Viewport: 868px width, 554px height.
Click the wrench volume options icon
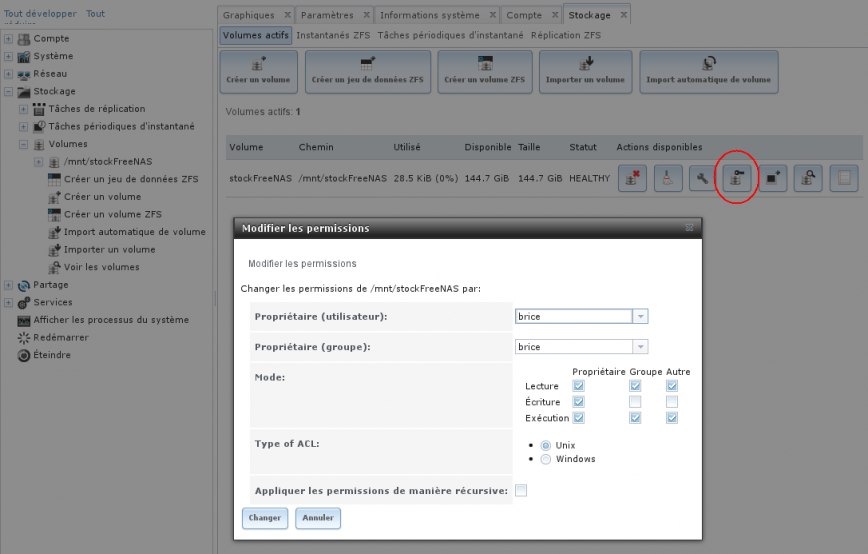pyautogui.click(x=702, y=179)
